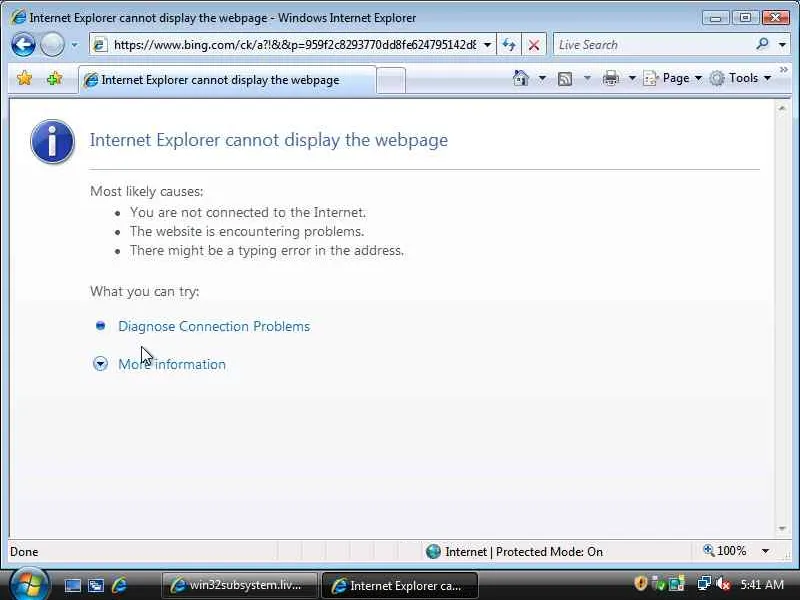Click the greyed Forward navigation button

click(52, 45)
